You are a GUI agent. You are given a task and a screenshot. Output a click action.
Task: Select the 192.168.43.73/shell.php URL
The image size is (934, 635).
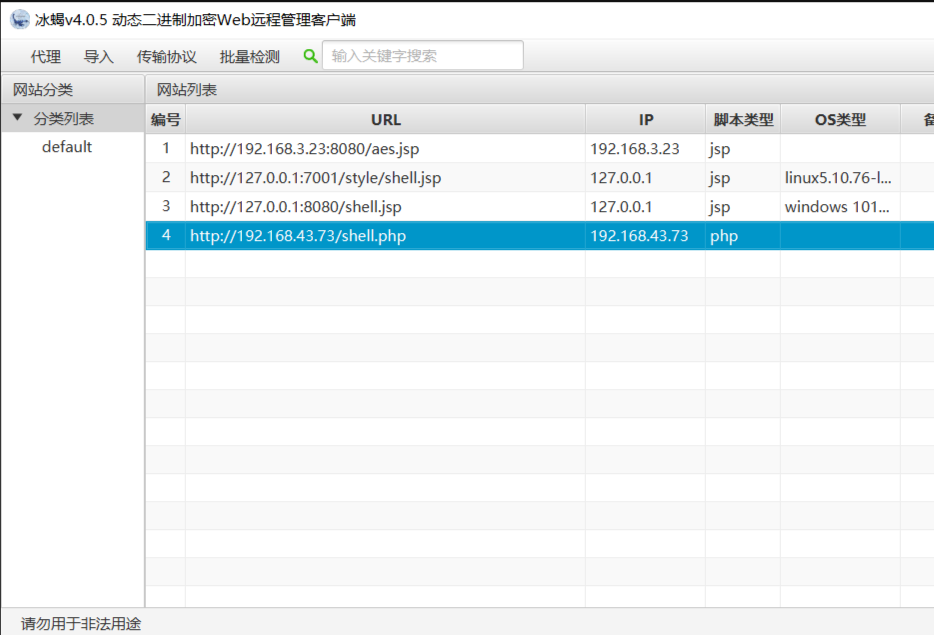coord(298,236)
